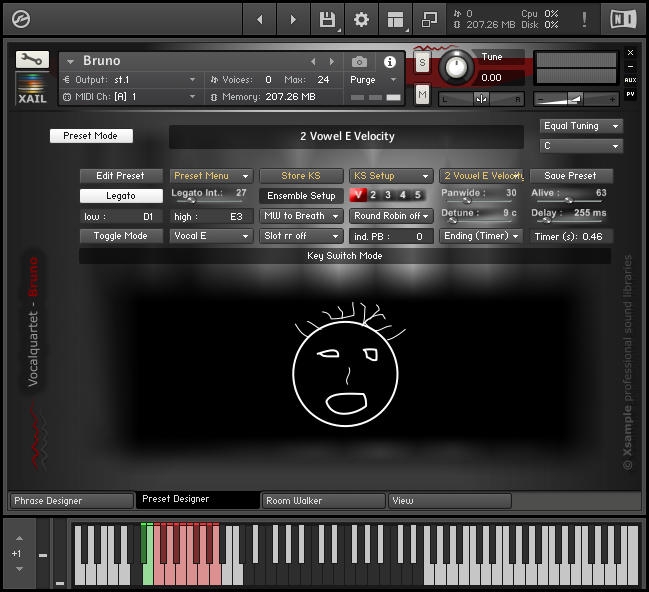The width and height of the screenshot is (649, 592).
Task: Switch to Preset Designer tab
Action: click(198, 499)
